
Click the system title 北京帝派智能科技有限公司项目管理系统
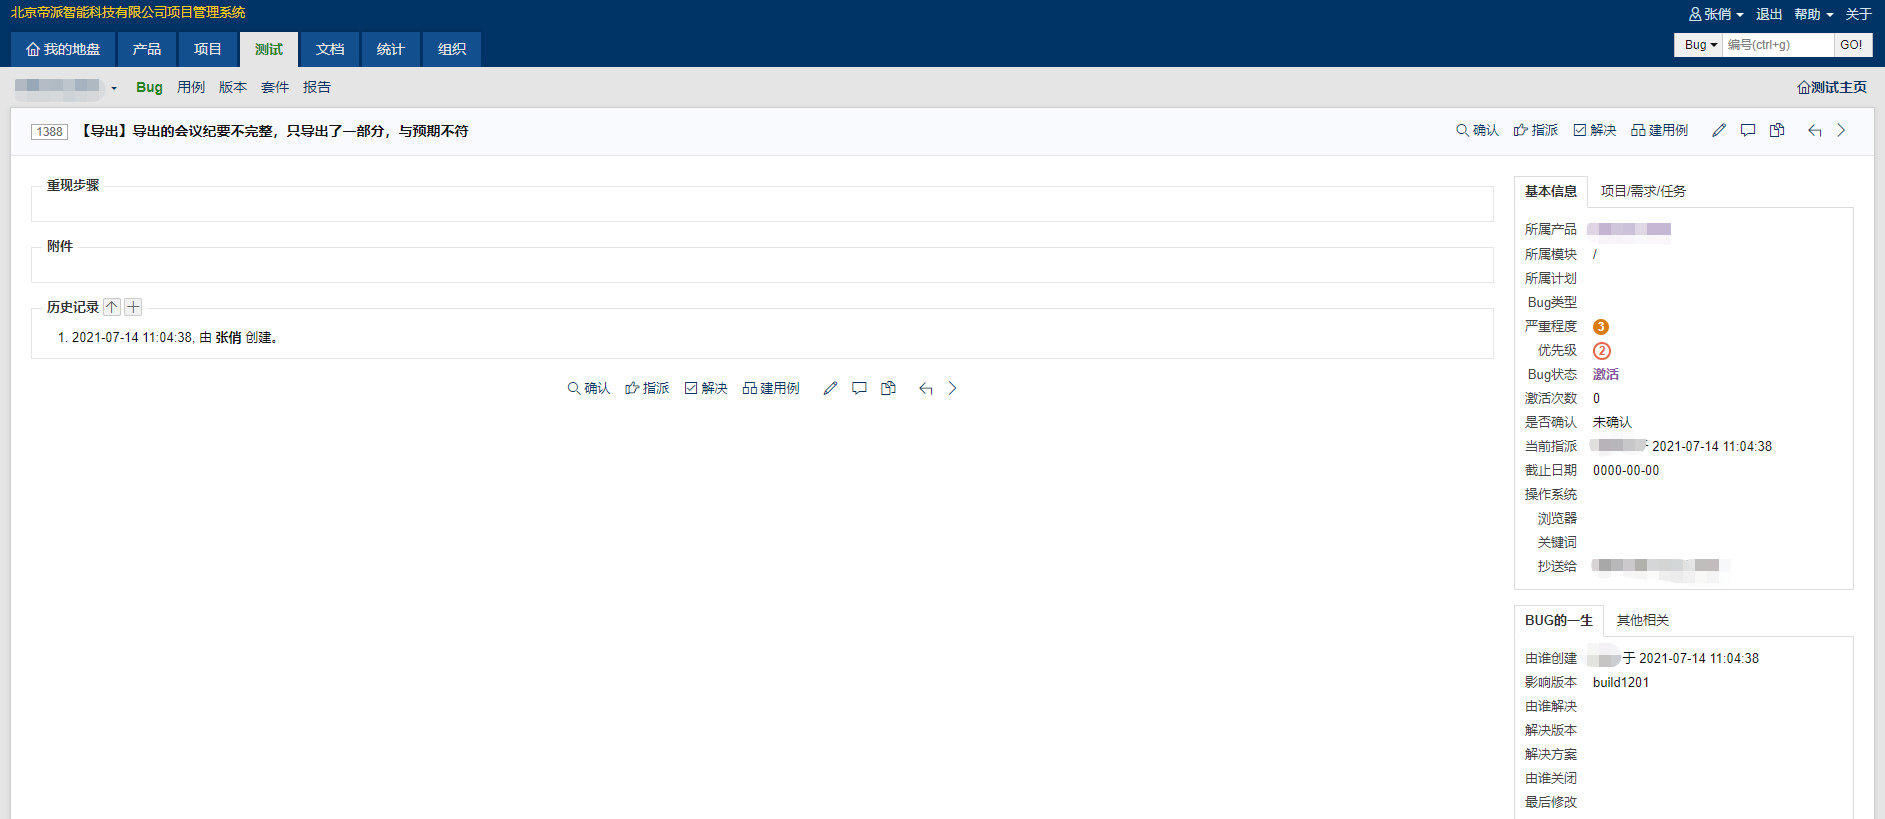click(128, 12)
